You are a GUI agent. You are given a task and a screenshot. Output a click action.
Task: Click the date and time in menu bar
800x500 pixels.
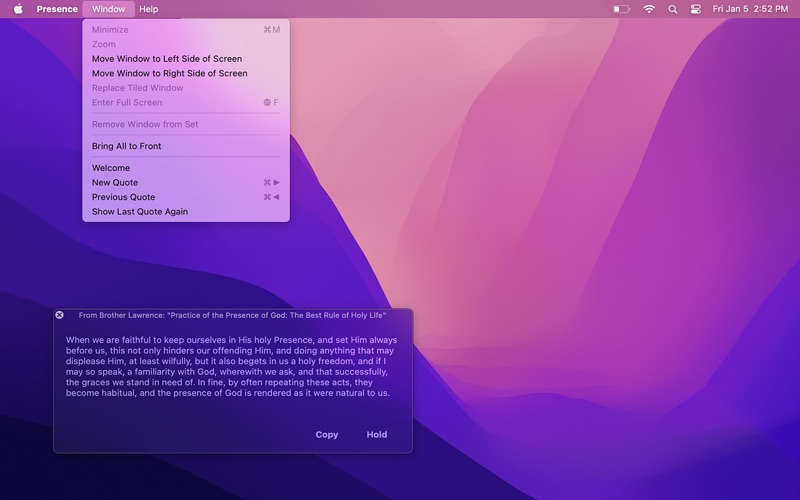[750, 9]
